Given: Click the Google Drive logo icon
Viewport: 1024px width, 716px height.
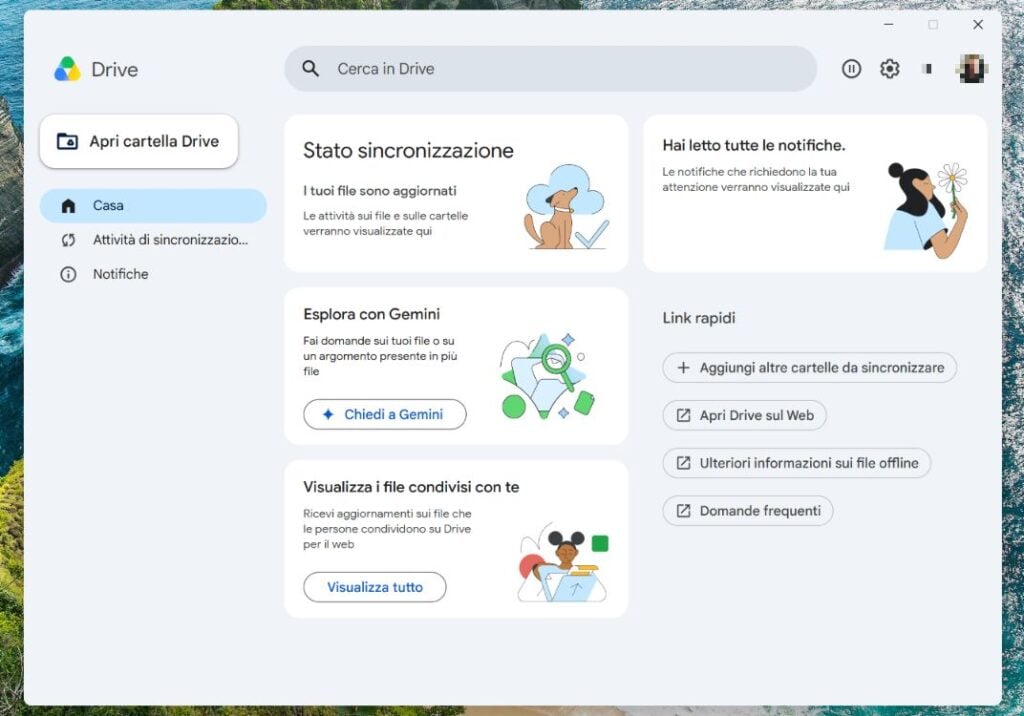Looking at the screenshot, I should pos(67,69).
